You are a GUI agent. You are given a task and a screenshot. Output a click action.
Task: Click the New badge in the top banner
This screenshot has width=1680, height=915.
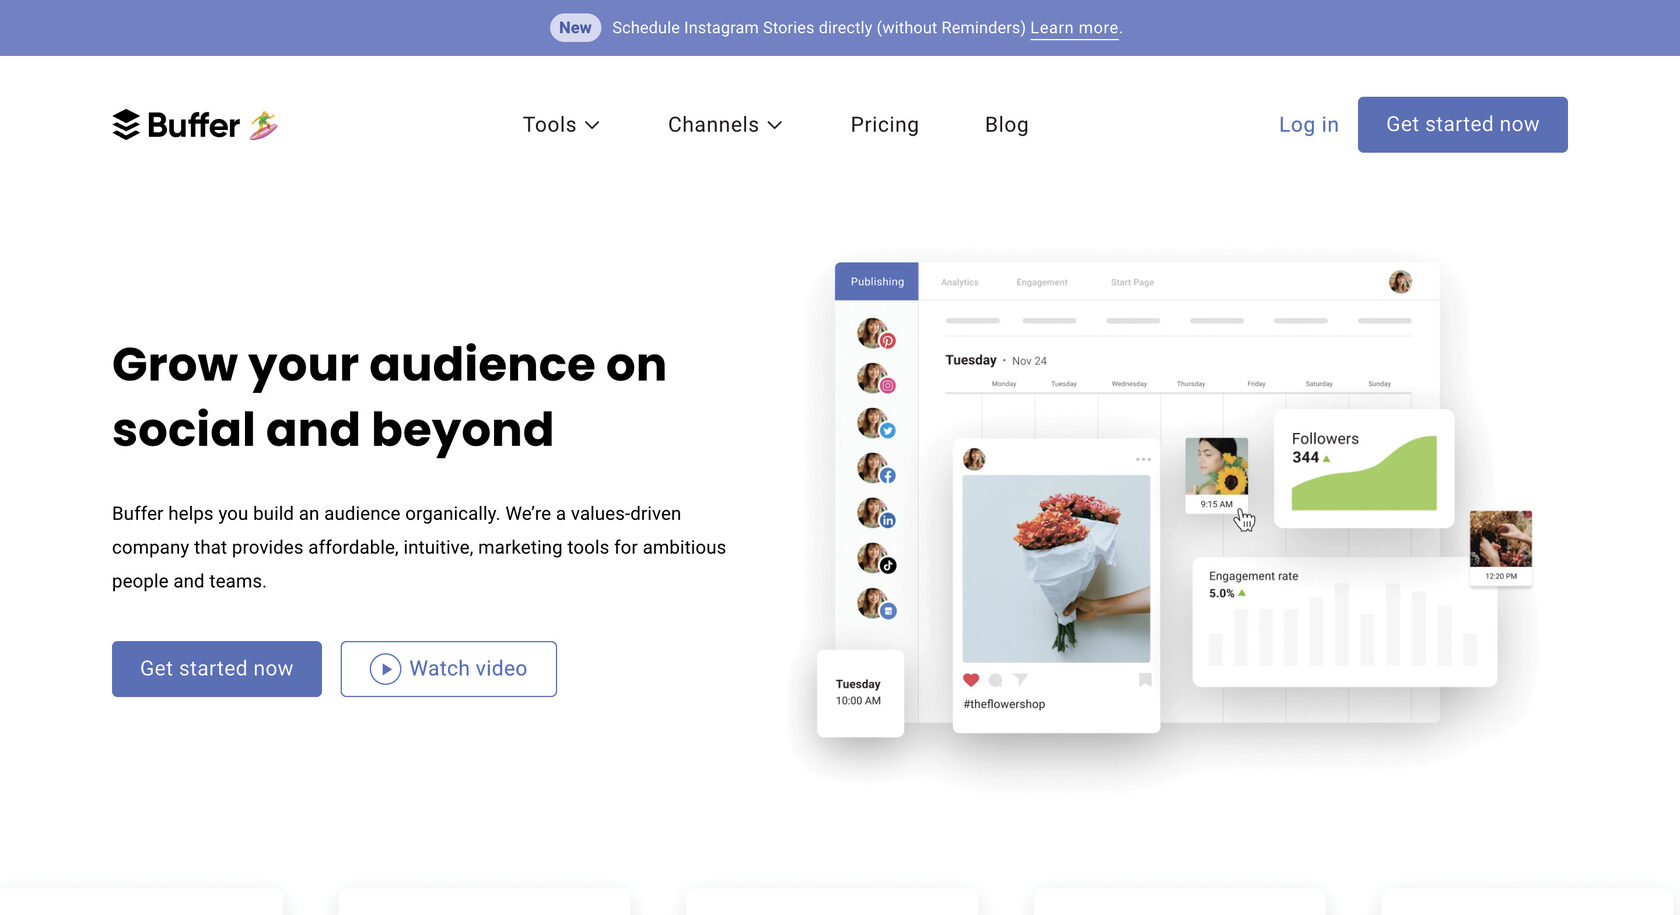coord(575,28)
